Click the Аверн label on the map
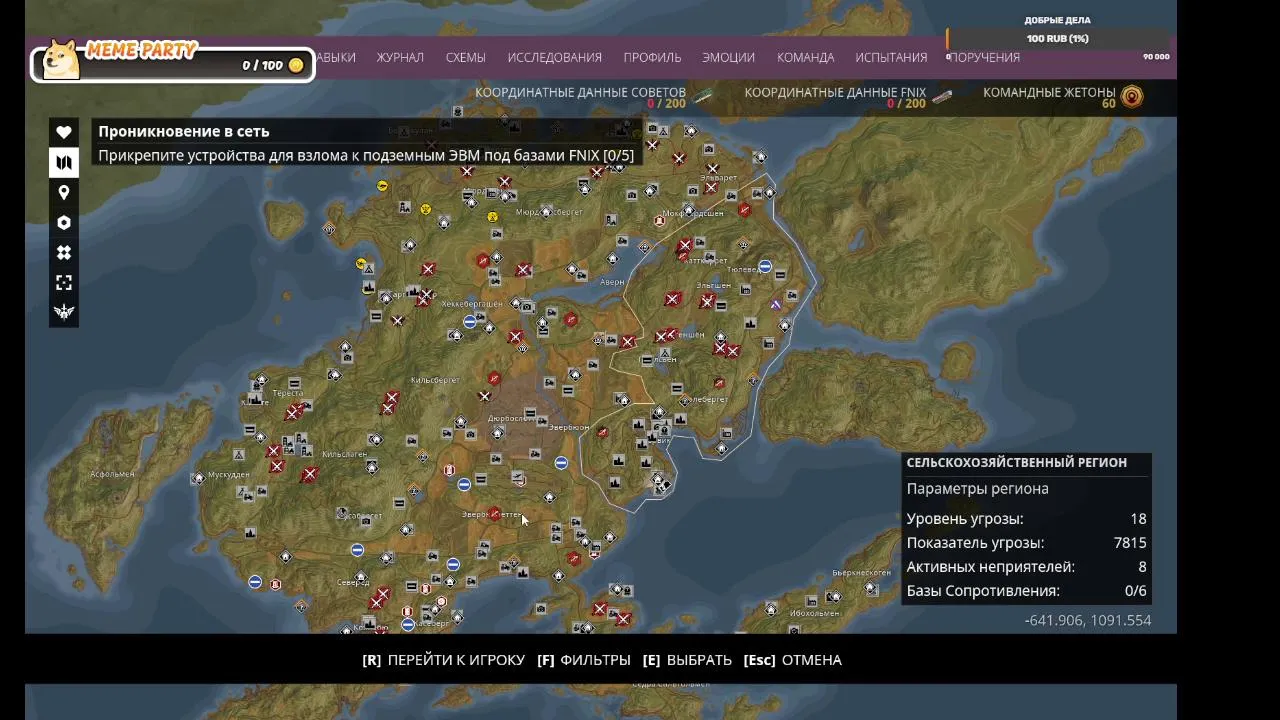This screenshot has height=720, width=1280. [612, 282]
